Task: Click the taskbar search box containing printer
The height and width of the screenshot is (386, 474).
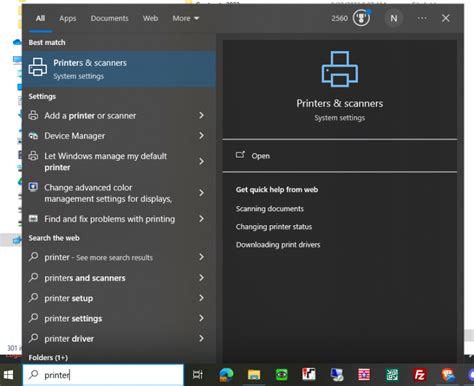Action: [103, 375]
